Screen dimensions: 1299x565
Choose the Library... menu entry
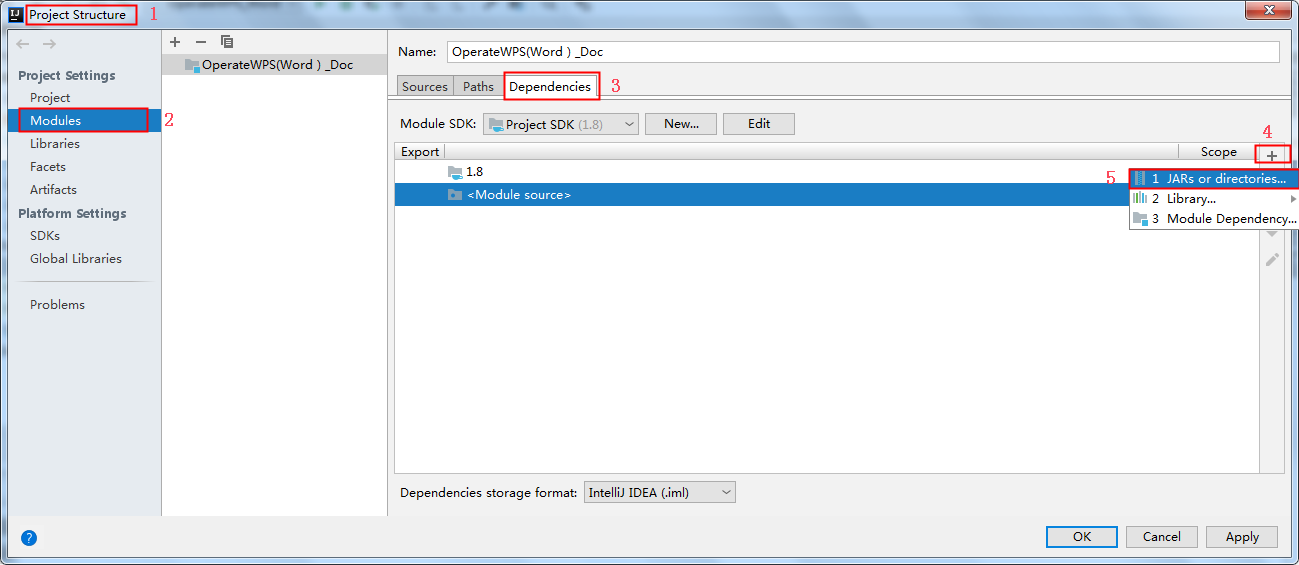(x=1213, y=198)
